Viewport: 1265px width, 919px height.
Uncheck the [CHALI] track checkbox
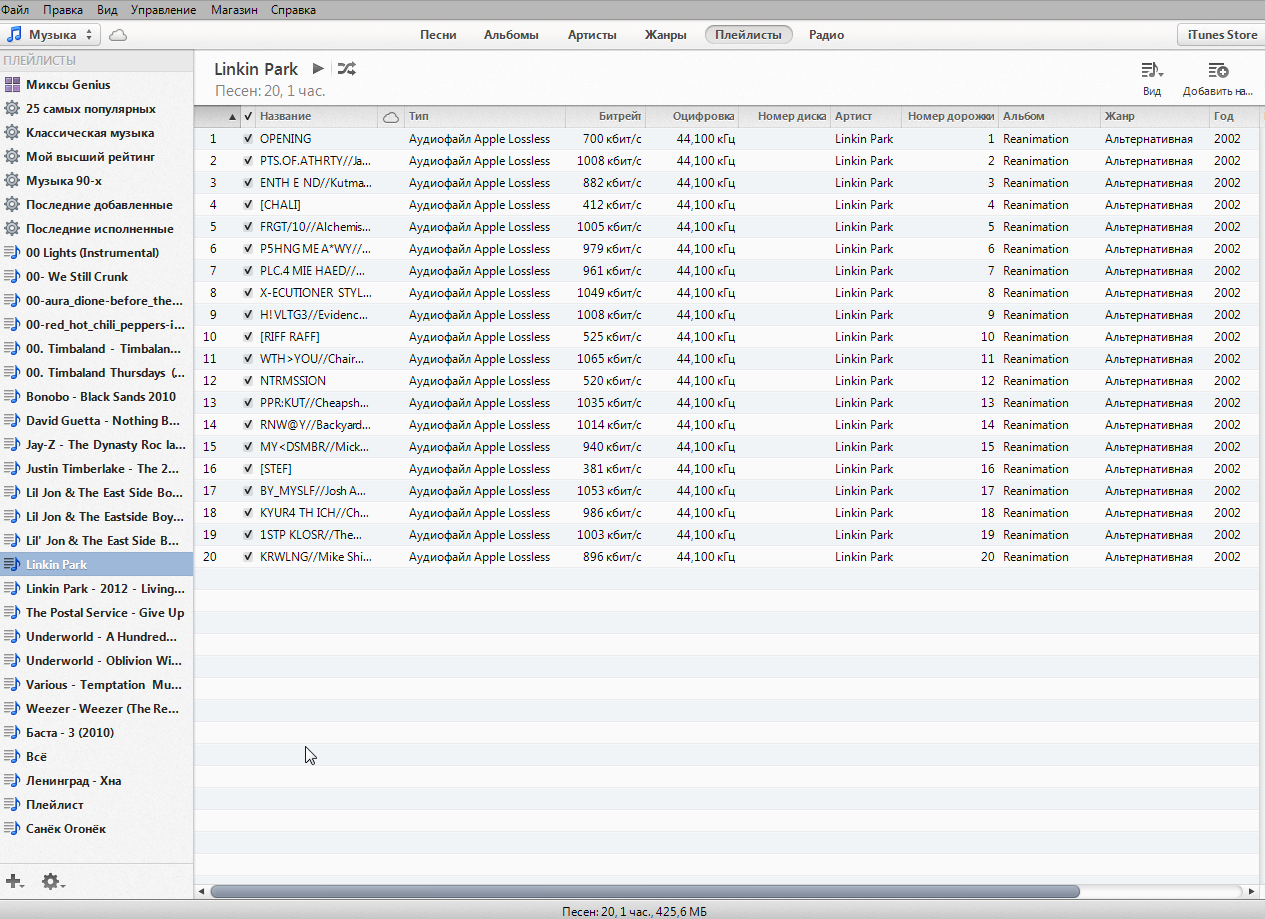click(x=248, y=205)
